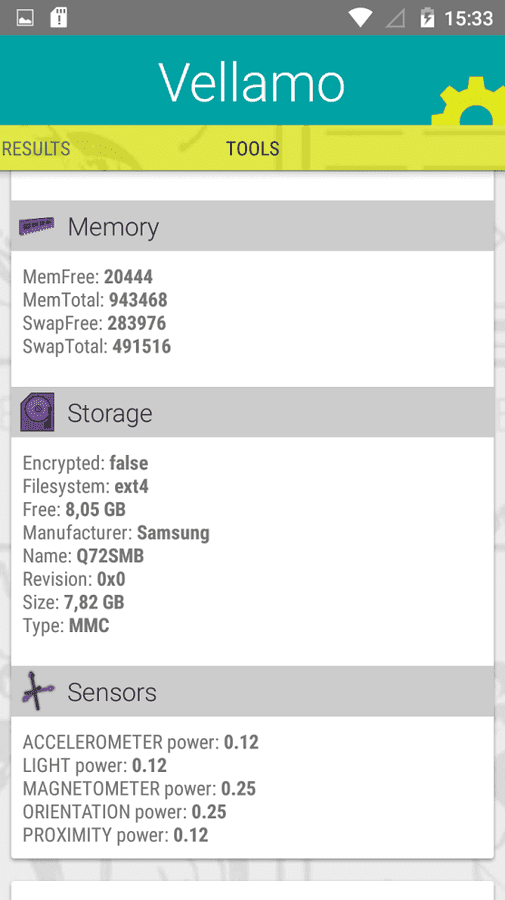
Task: Tap the Filesystem ext4 entry
Action: pos(86,486)
